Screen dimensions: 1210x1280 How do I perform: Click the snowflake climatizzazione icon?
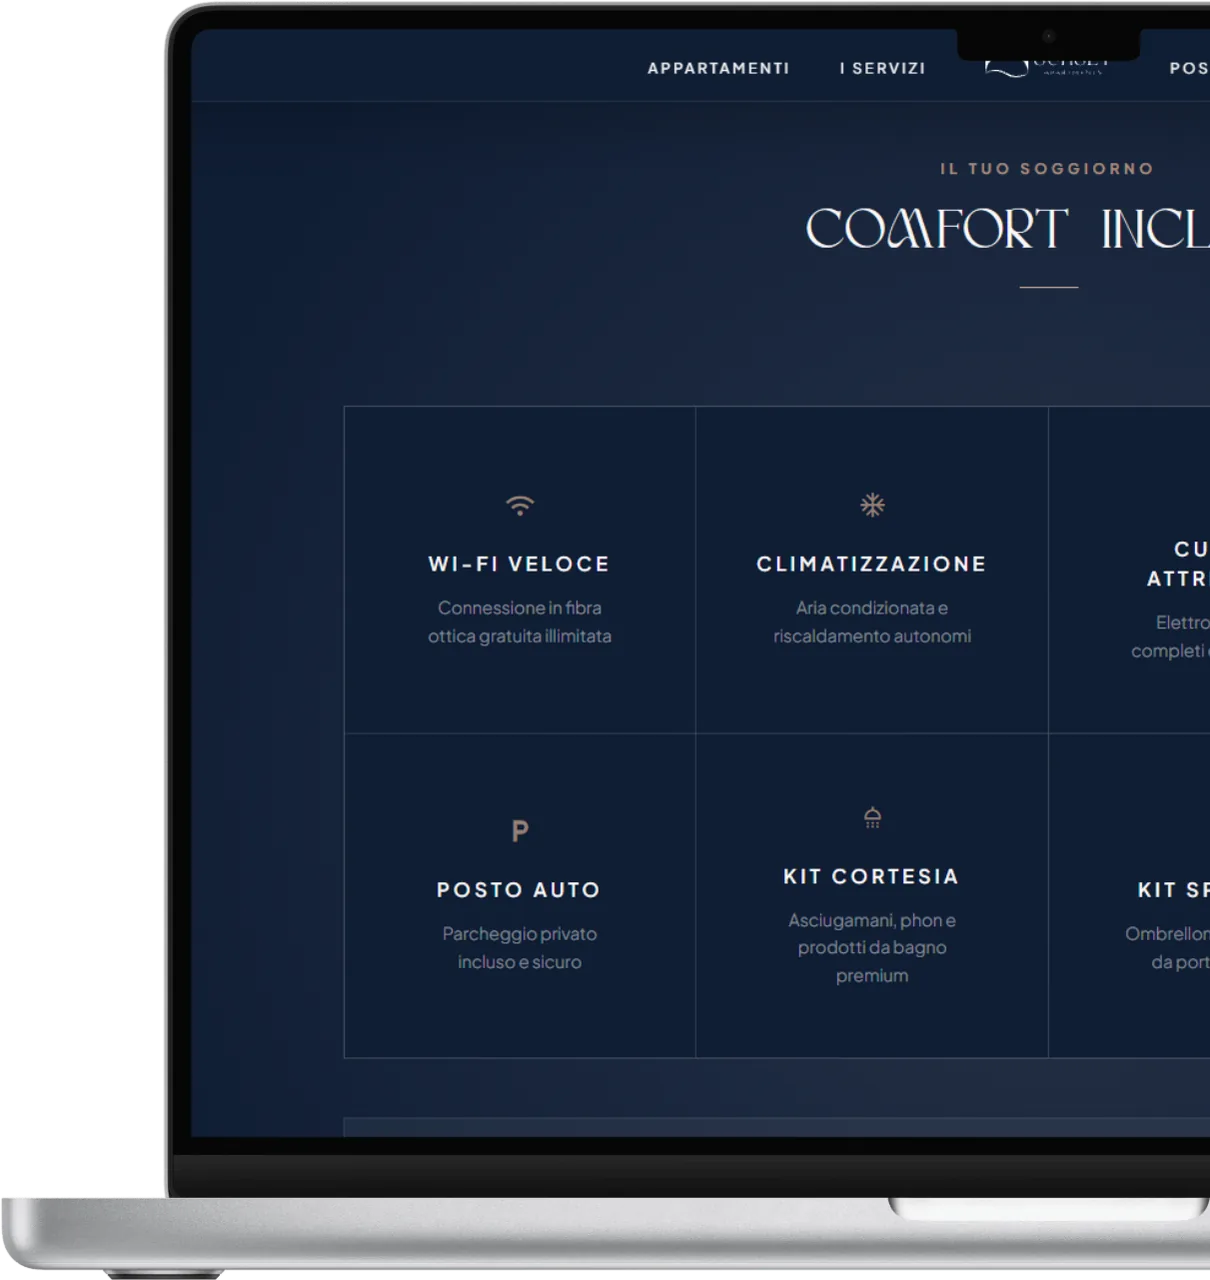coord(872,505)
